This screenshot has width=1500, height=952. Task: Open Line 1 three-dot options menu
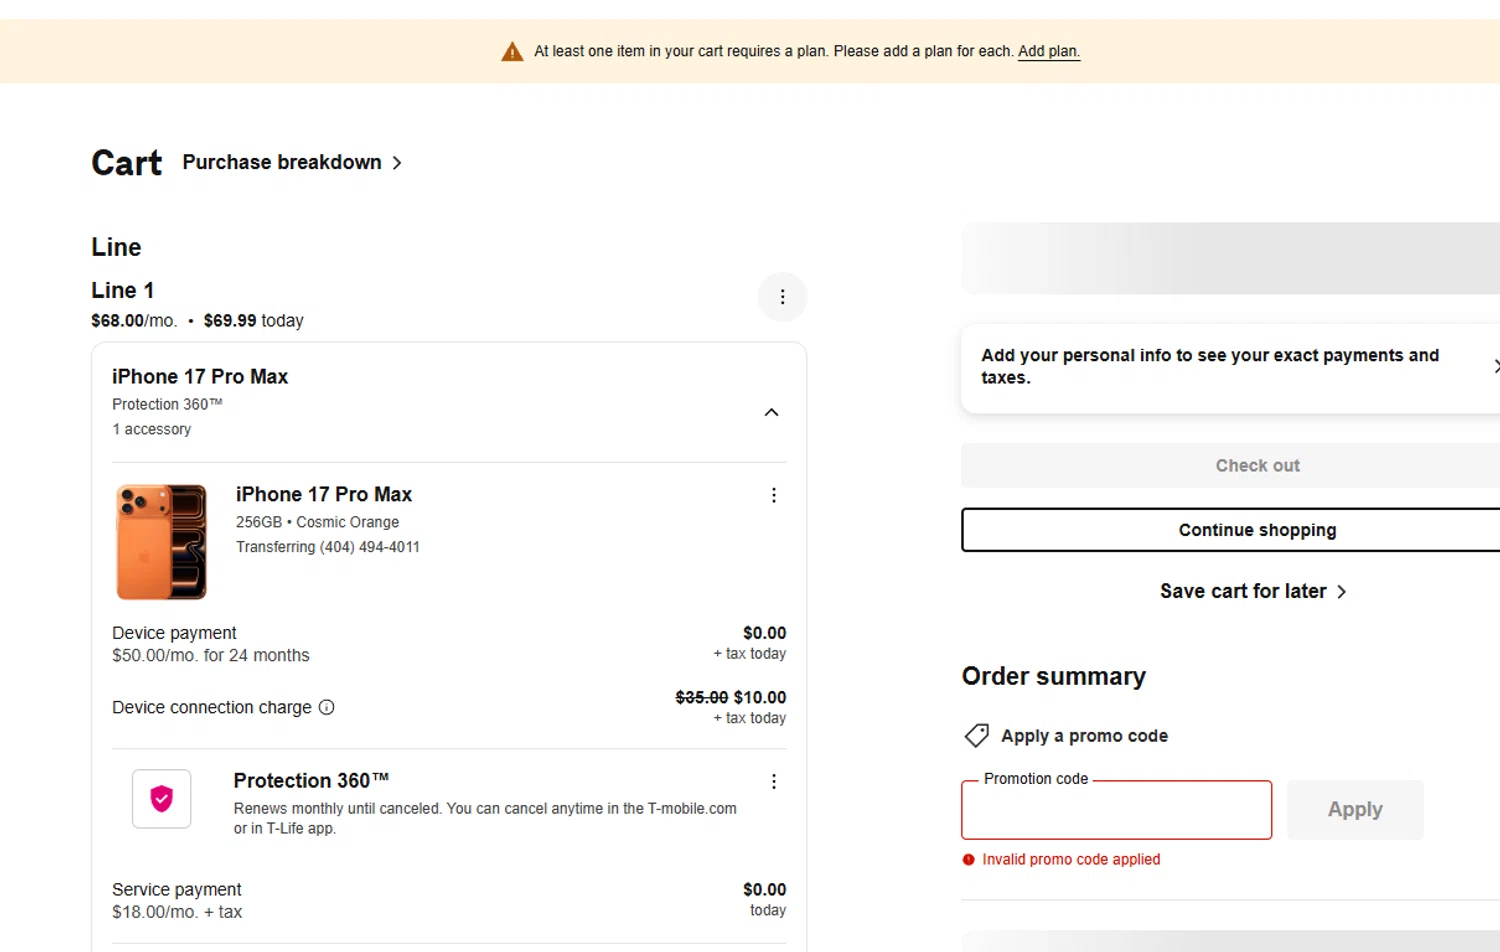[x=782, y=297]
